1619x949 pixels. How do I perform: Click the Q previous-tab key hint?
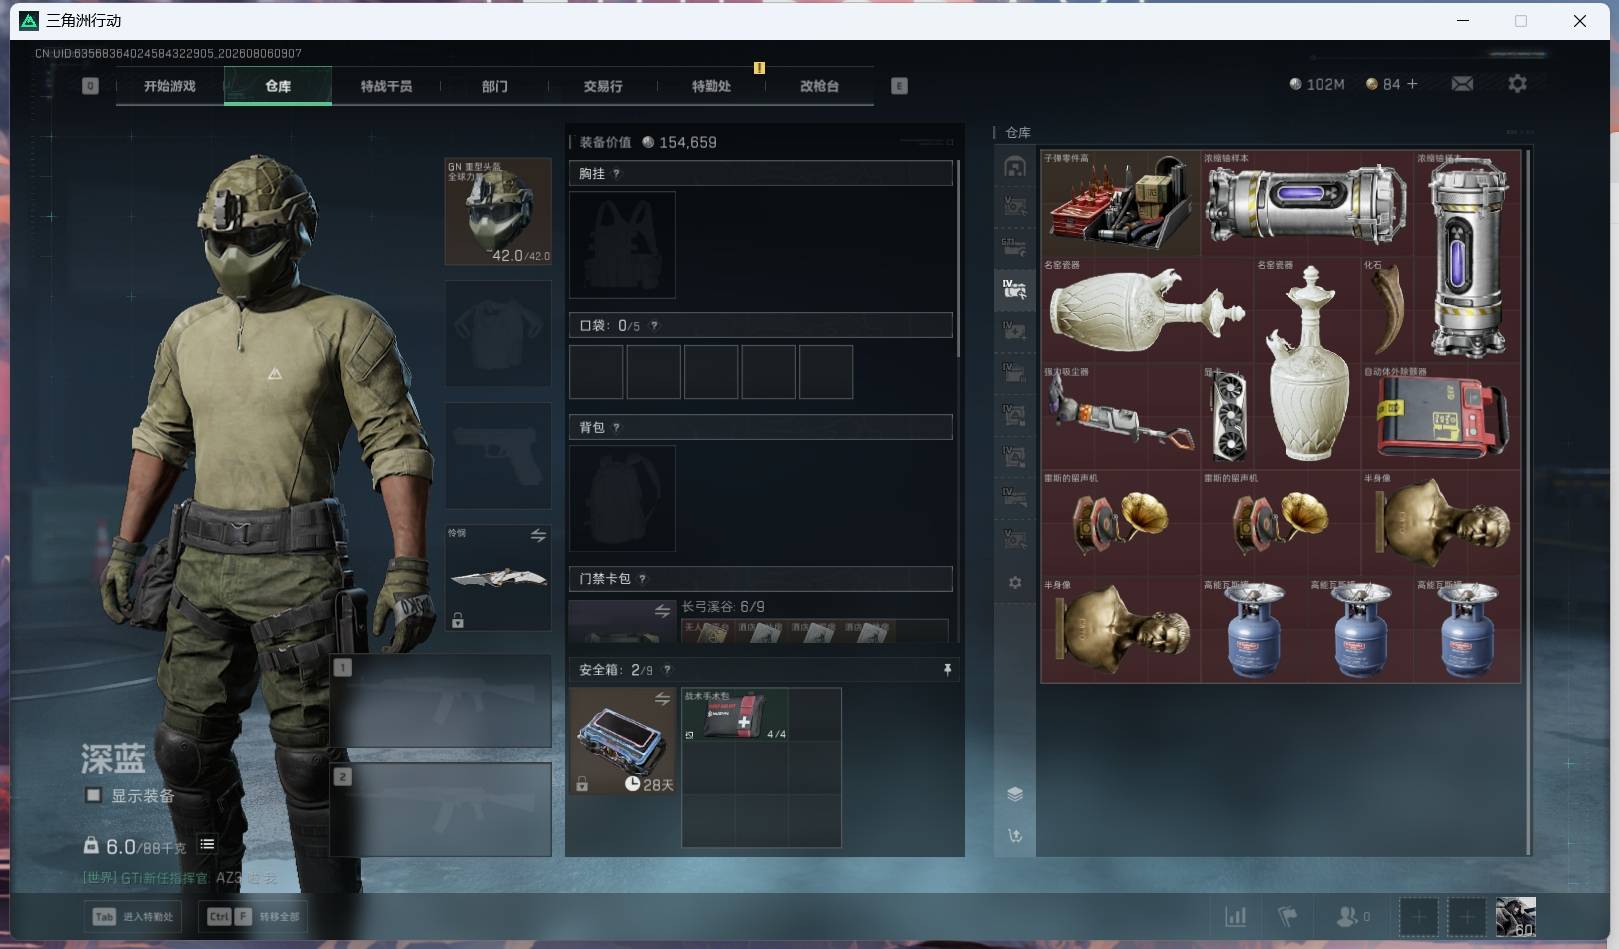click(90, 86)
